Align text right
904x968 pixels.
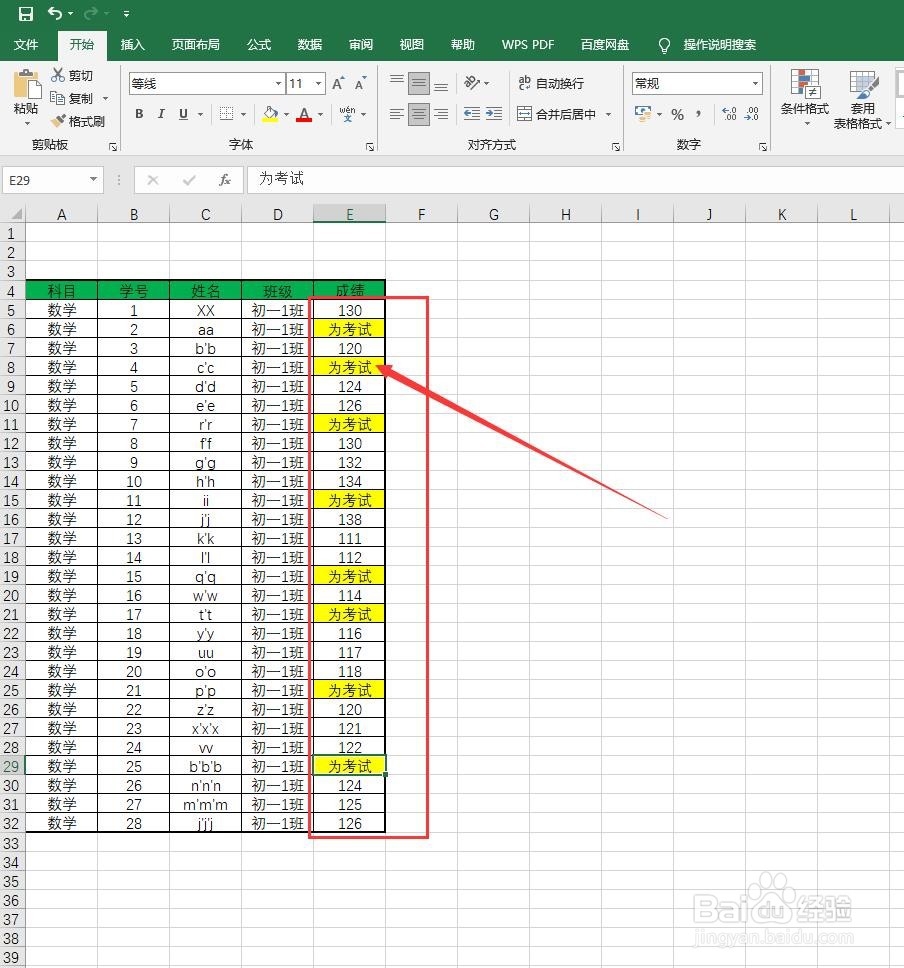tap(441, 114)
